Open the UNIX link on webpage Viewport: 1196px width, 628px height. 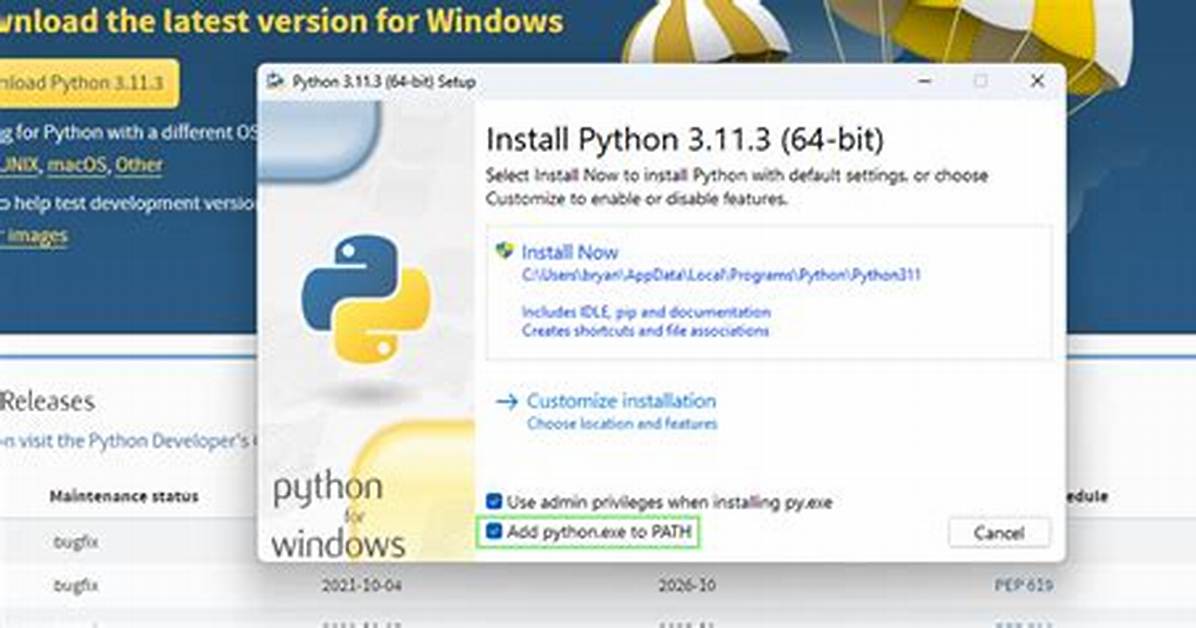coord(19,165)
